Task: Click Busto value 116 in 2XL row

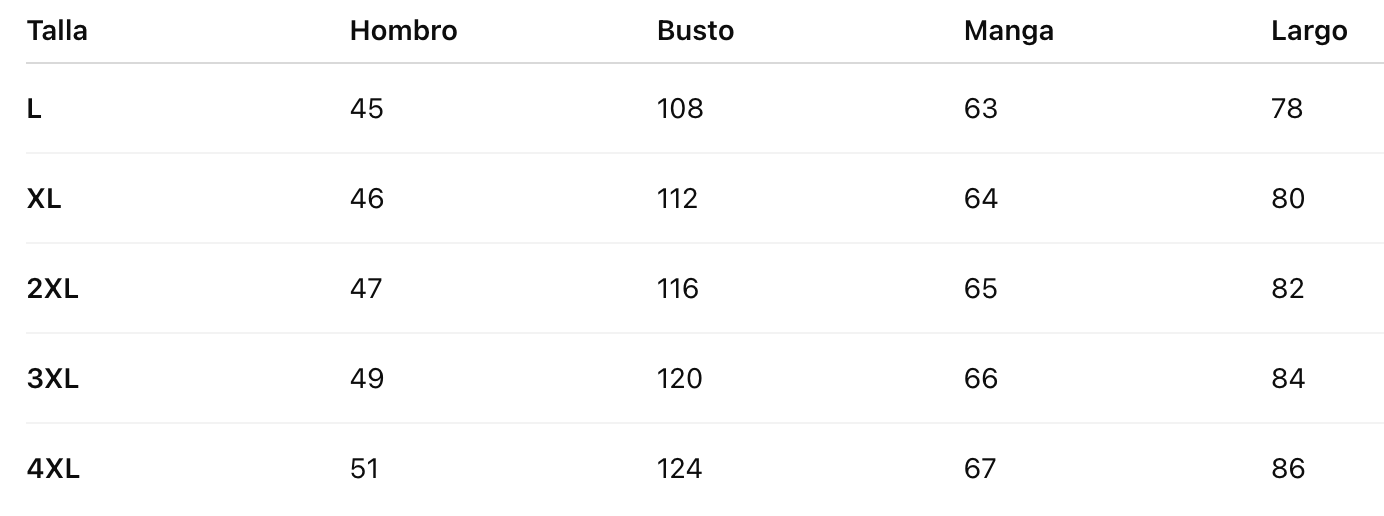Action: (678, 289)
